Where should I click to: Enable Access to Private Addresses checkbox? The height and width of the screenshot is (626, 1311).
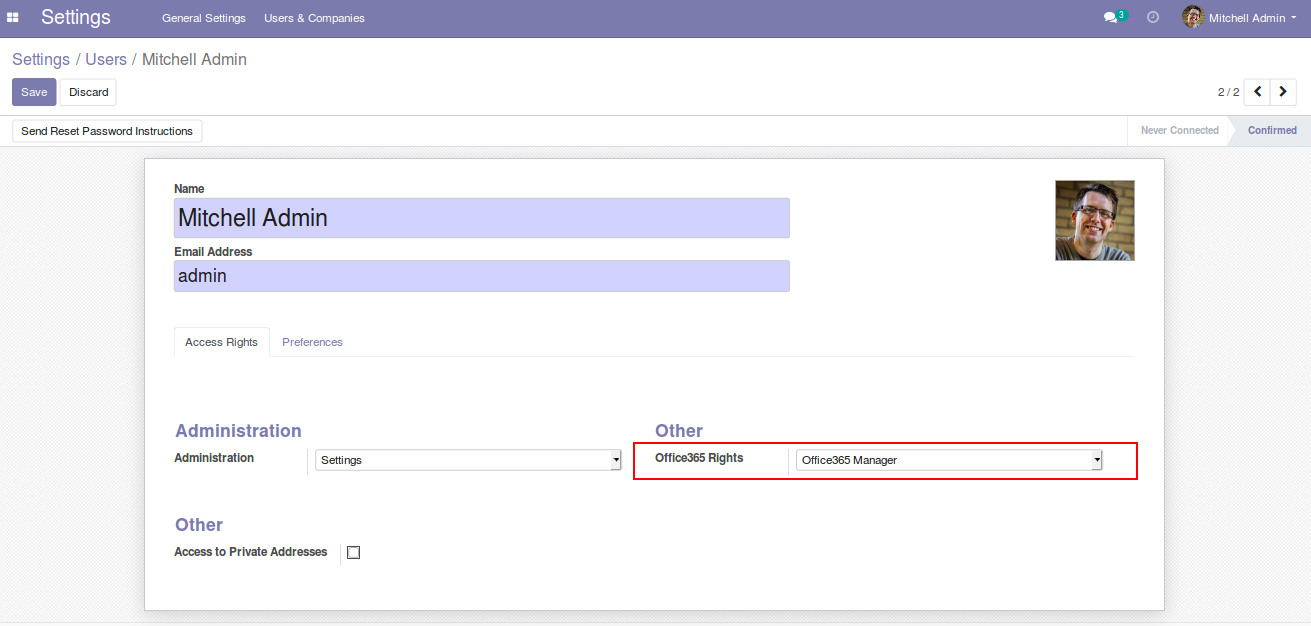(353, 553)
